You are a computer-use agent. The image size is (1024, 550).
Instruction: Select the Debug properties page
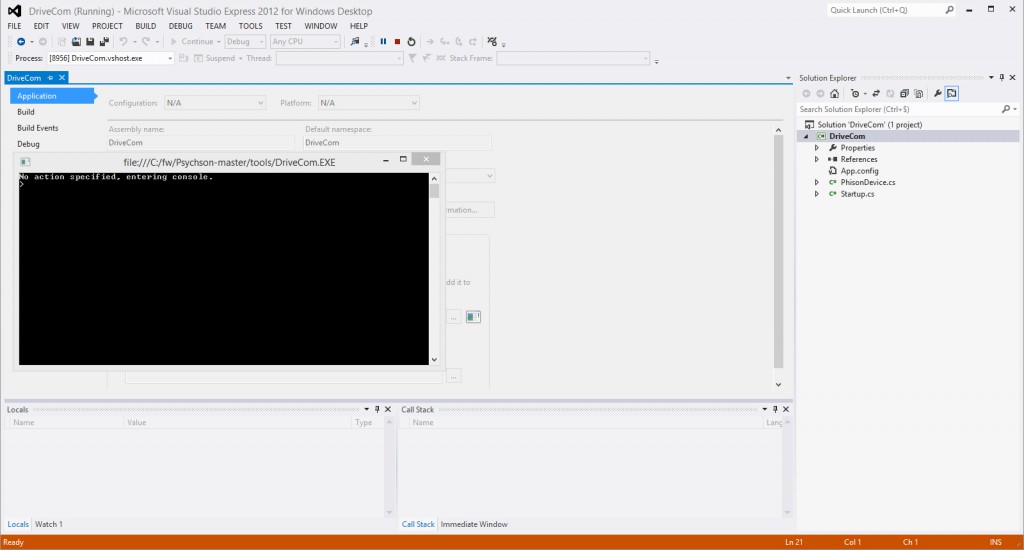(x=28, y=144)
